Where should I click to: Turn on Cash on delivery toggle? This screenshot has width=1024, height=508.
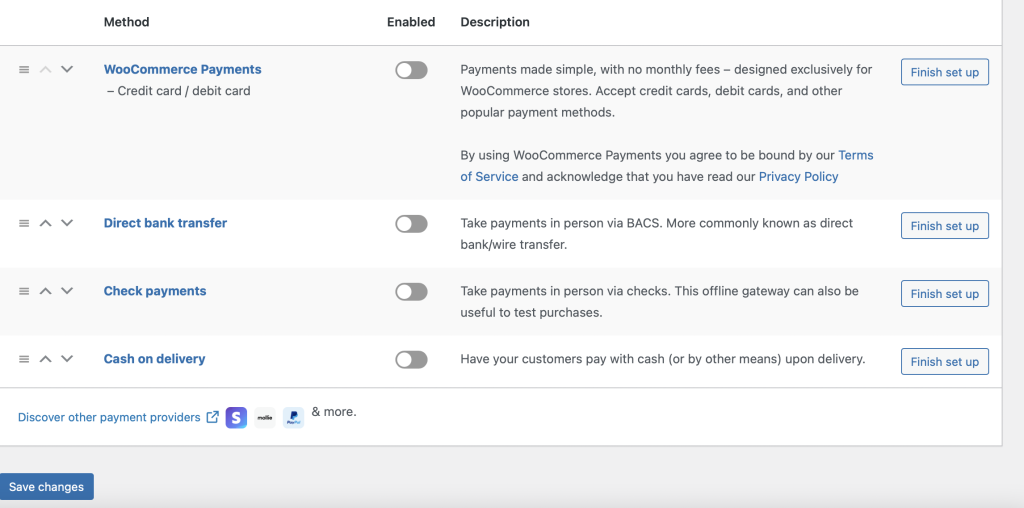(411, 360)
